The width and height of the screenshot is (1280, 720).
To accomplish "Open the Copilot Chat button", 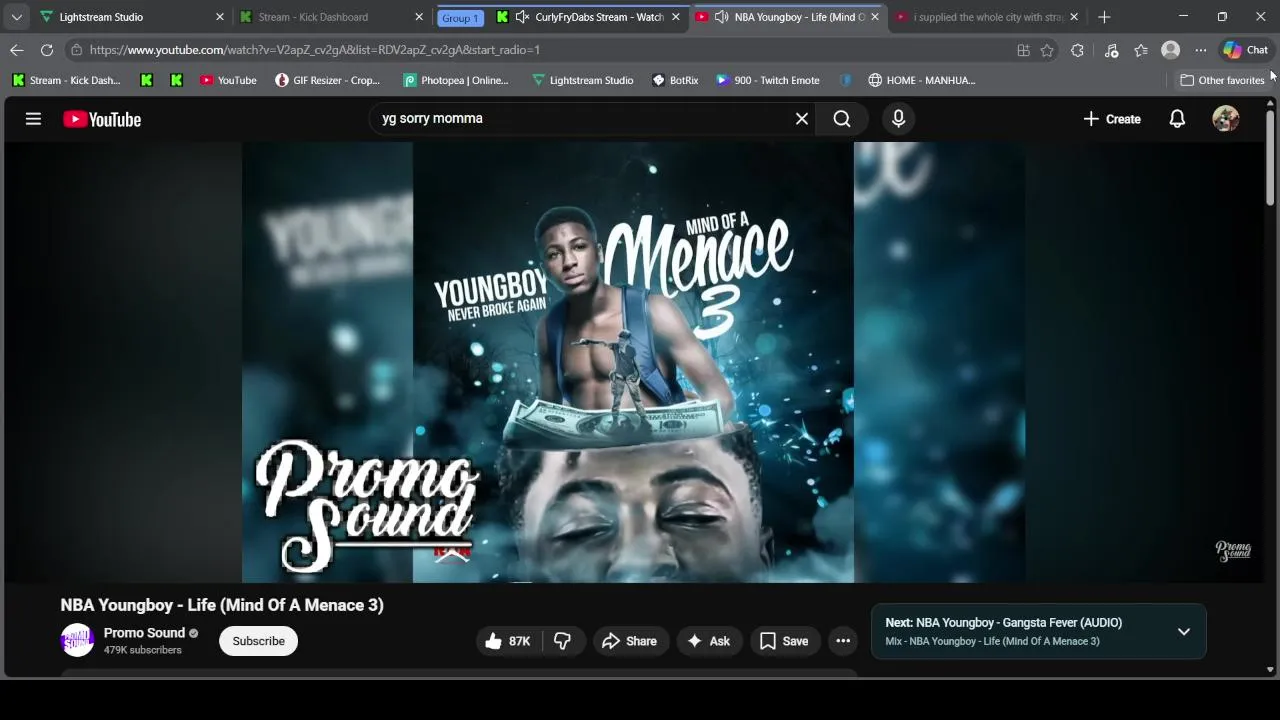I will click(1246, 50).
